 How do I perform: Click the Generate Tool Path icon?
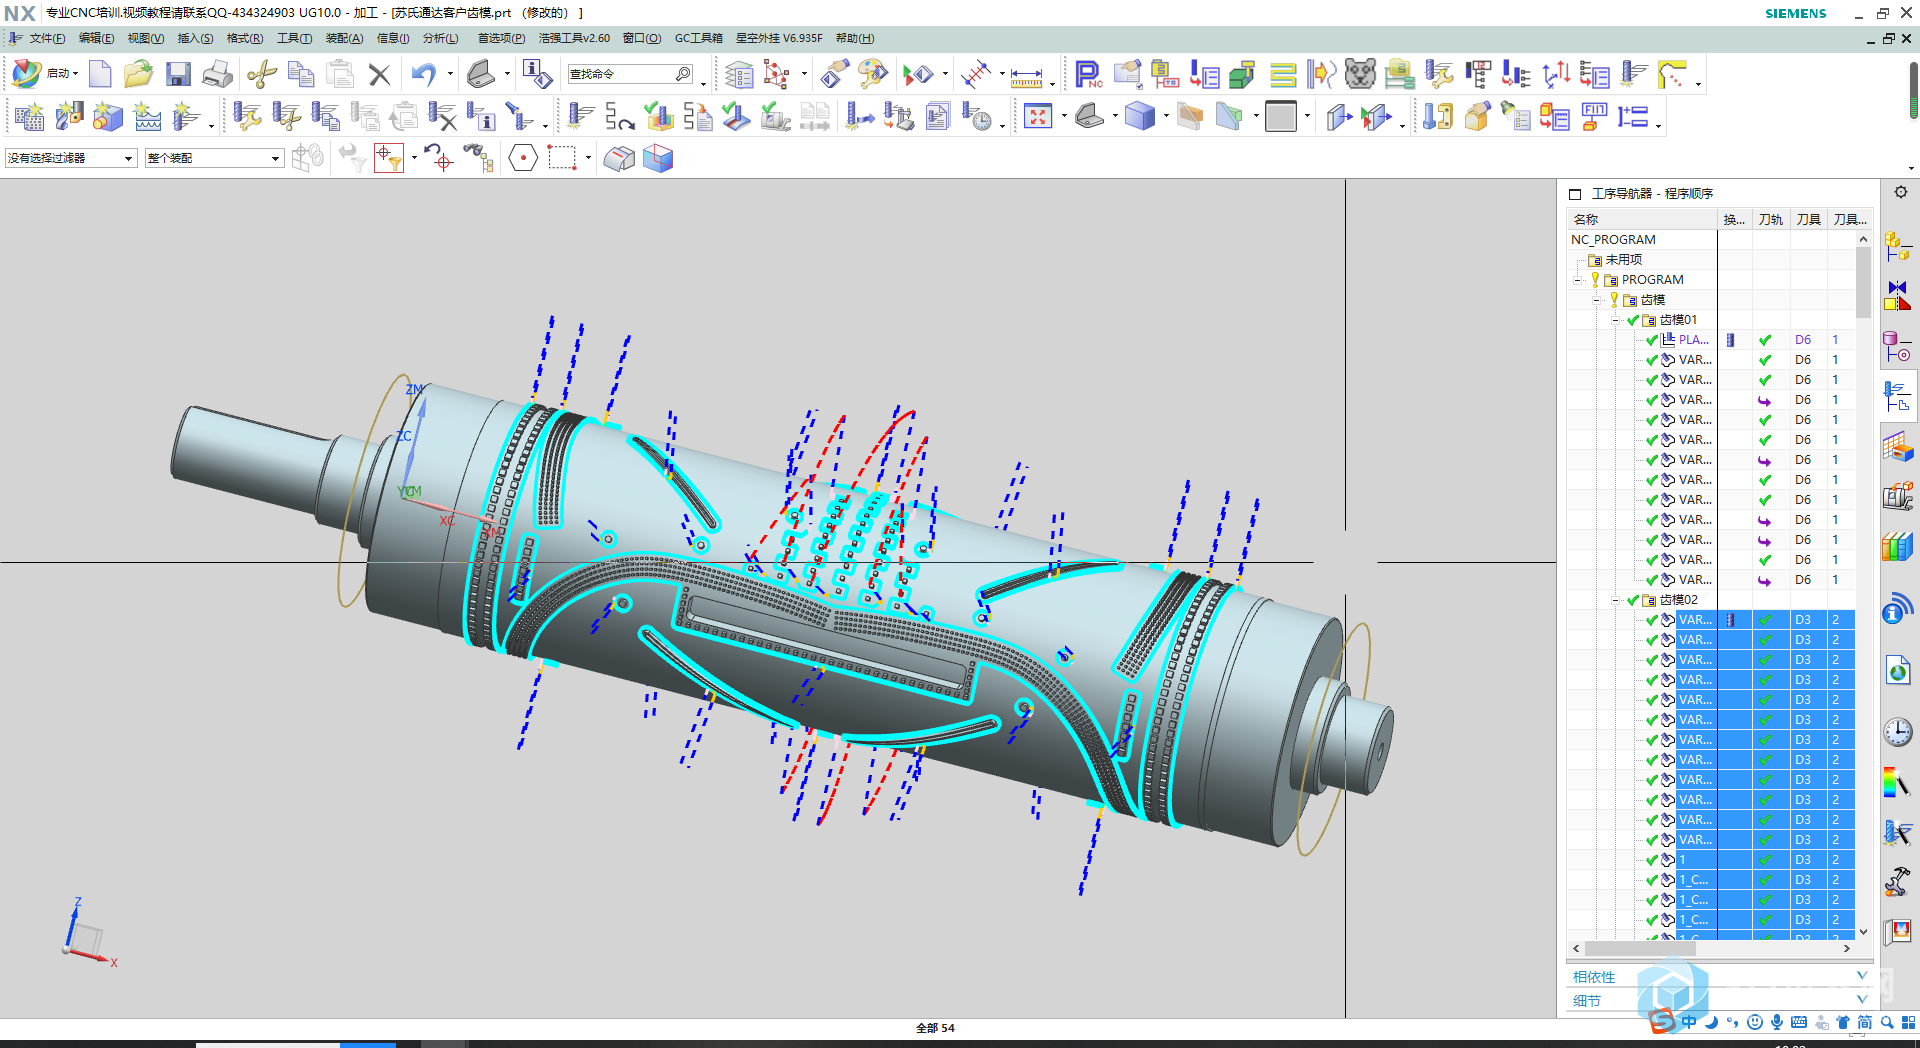[x=580, y=117]
